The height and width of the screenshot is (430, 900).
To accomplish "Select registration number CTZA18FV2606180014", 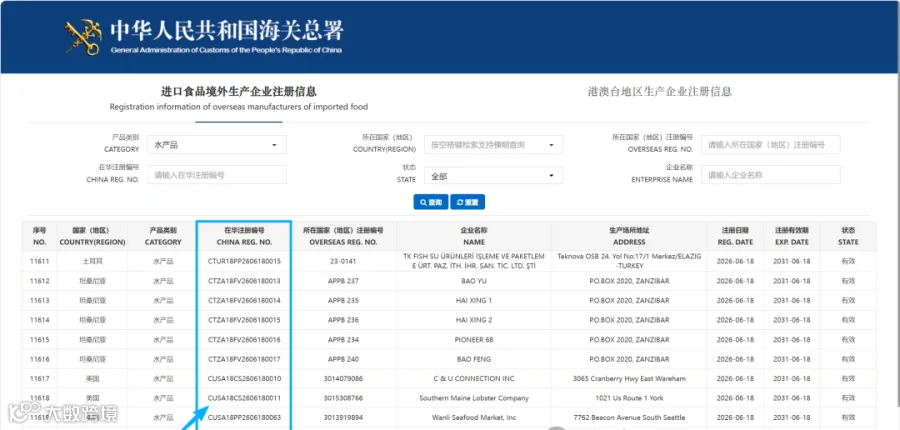I will tap(244, 300).
